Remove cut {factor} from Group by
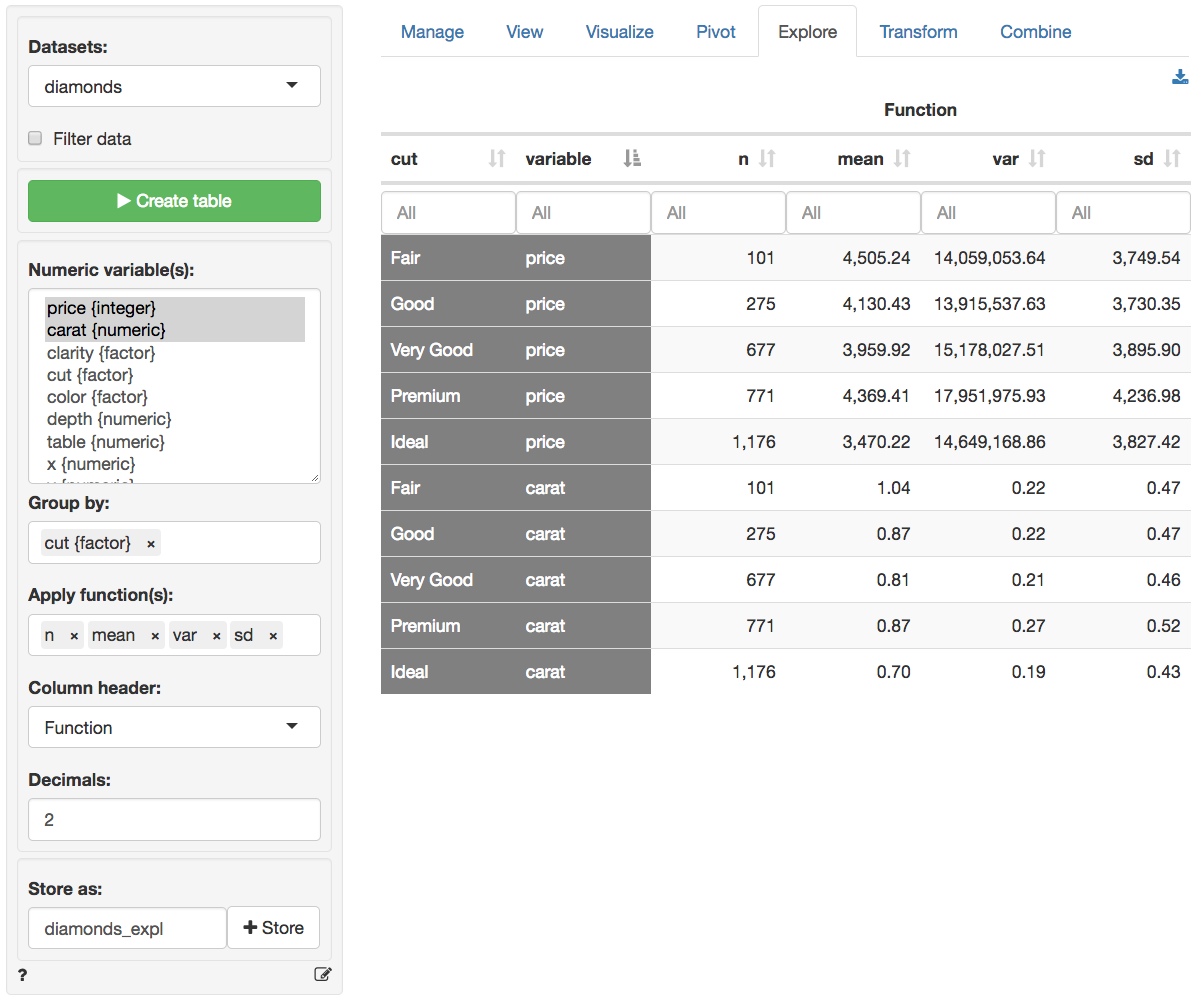This screenshot has width=1196, height=1000. coord(151,544)
